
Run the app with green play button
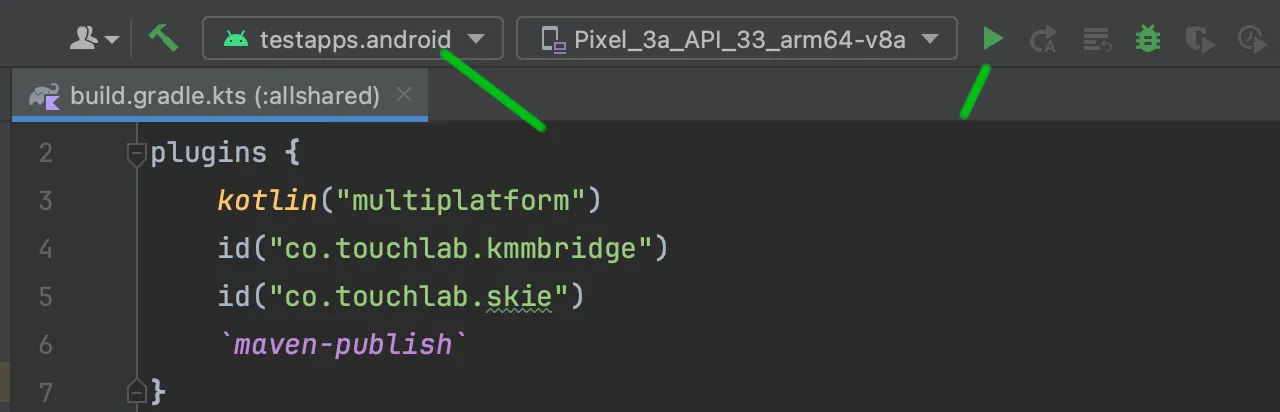(992, 39)
